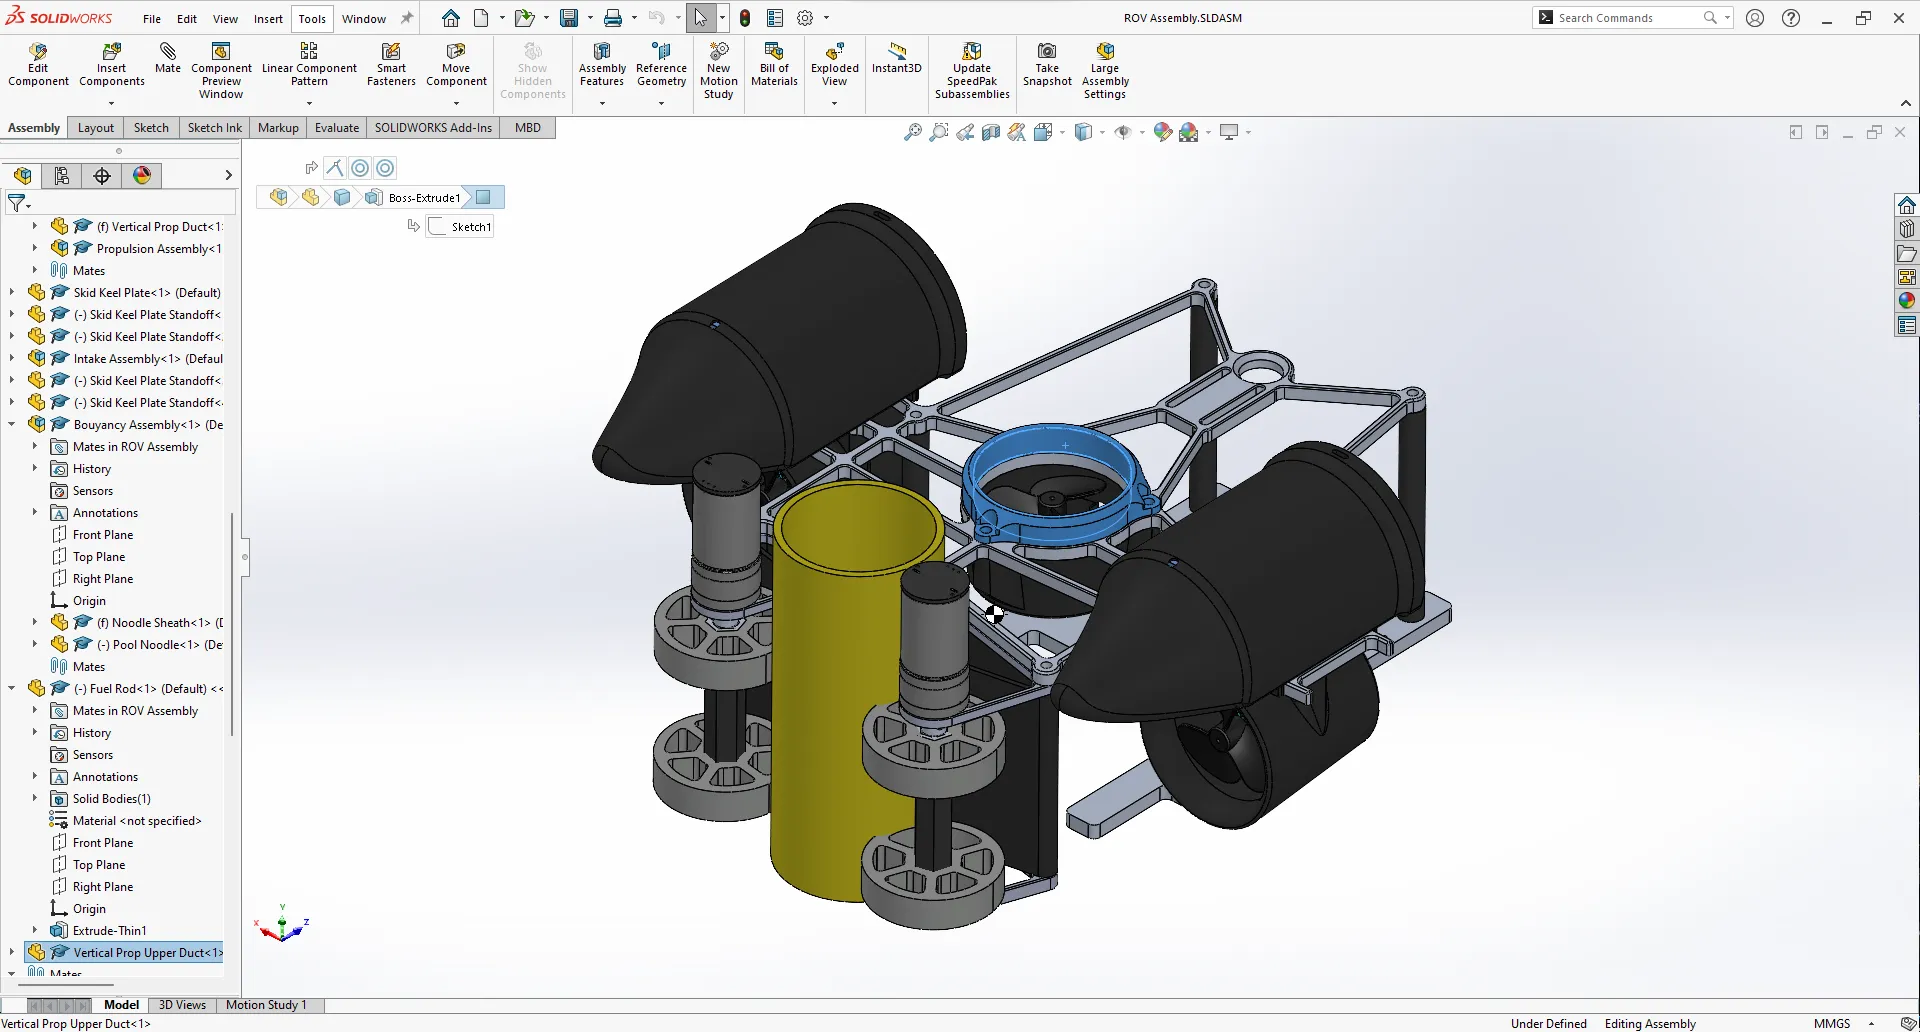Select the Mate tool
This screenshot has height=1032, width=1920.
(168, 58)
